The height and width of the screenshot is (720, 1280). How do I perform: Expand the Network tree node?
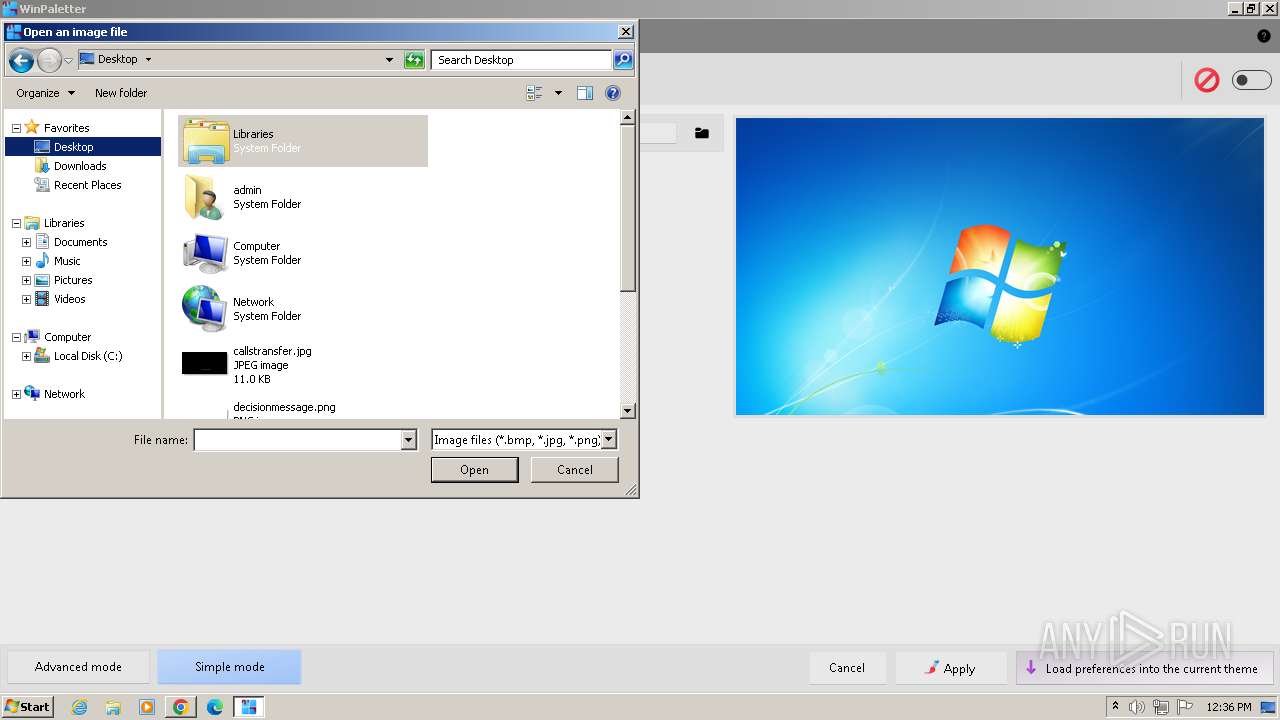click(16, 394)
